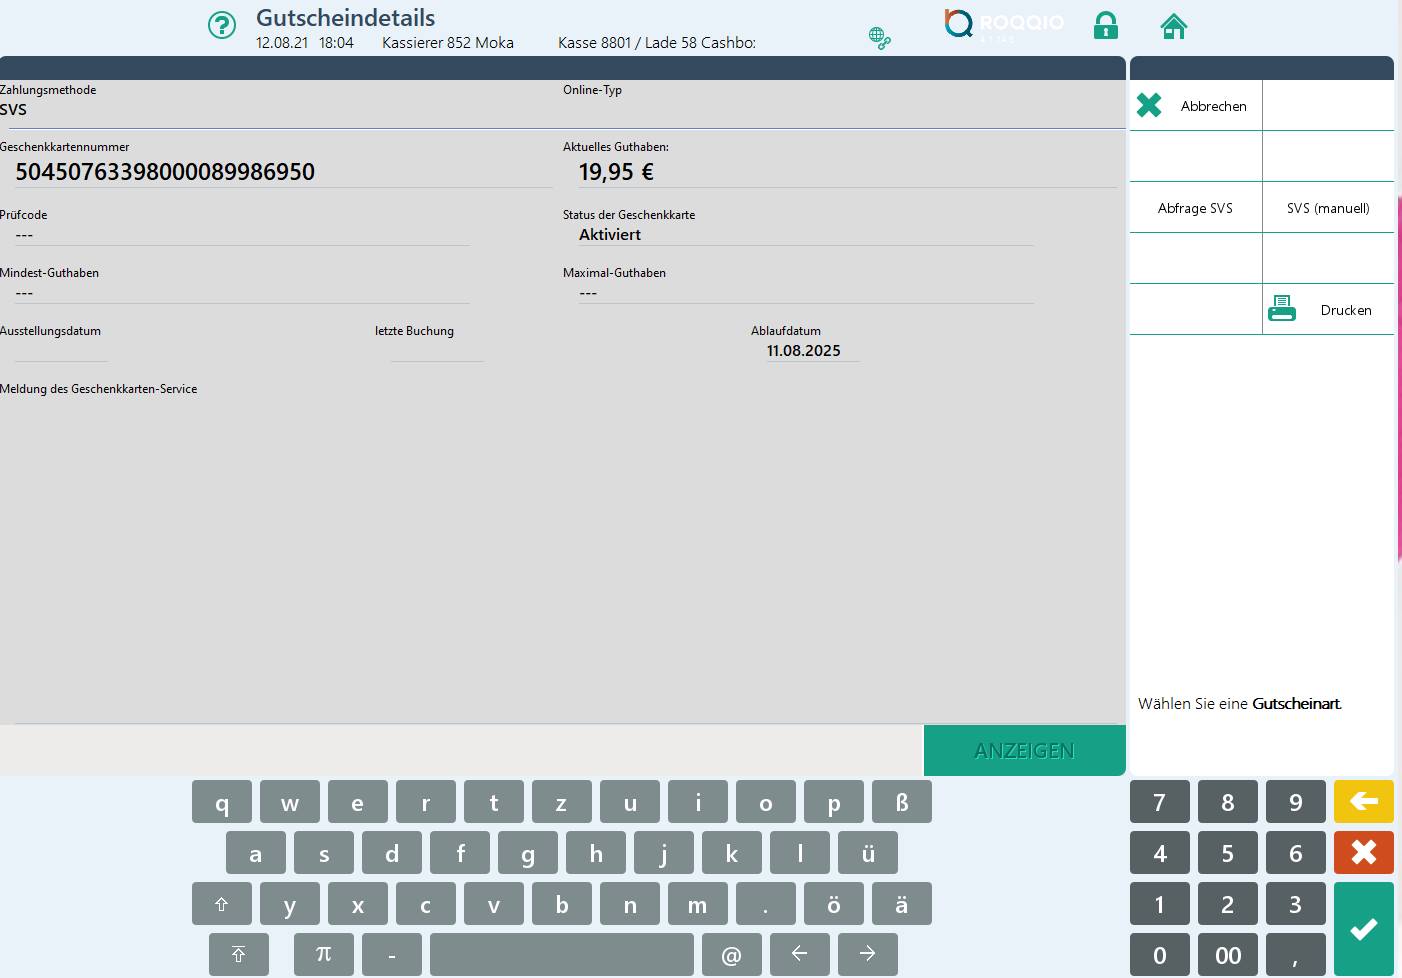Toggle caps lock key on keyboard
Image resolution: width=1402 pixels, height=978 pixels.
239,954
